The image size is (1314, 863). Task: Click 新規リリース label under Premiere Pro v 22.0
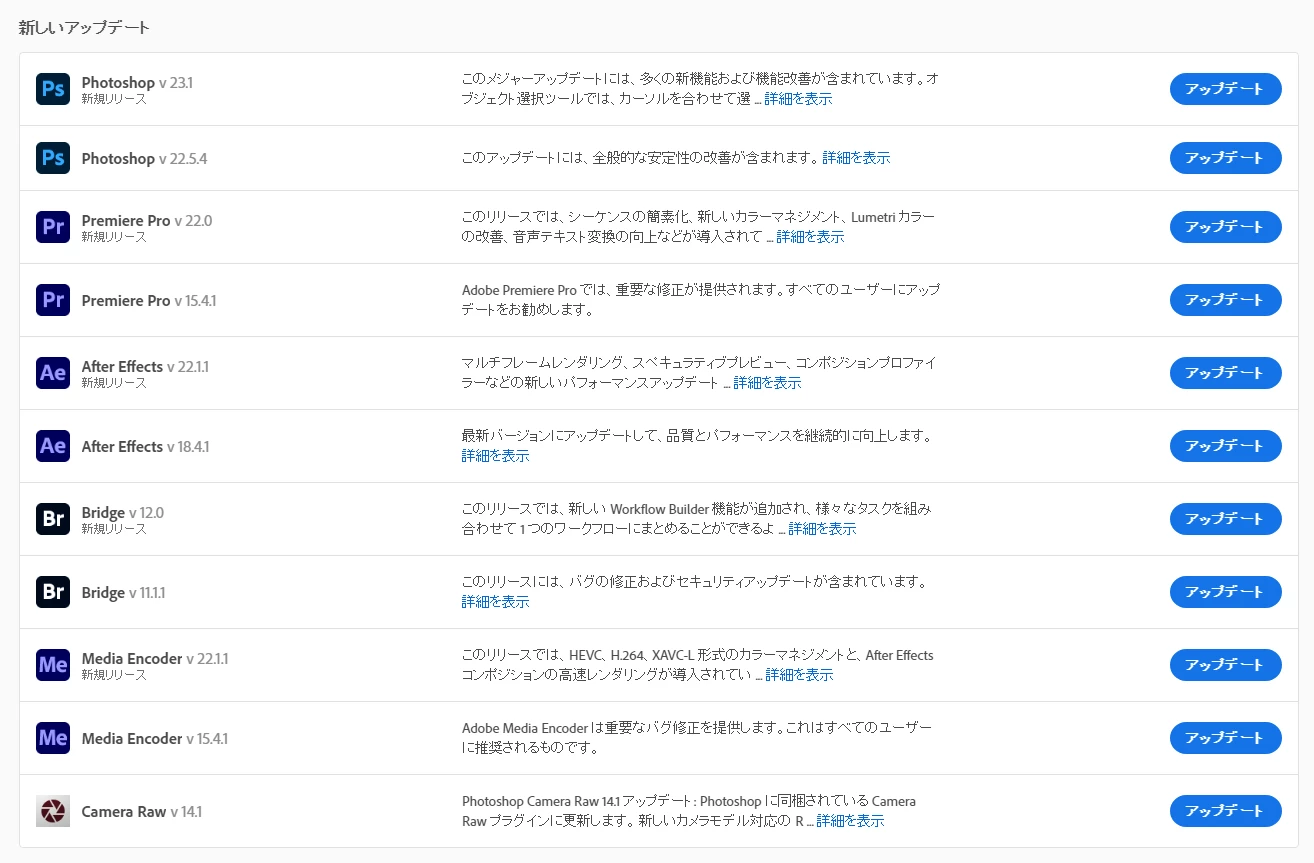[x=114, y=237]
